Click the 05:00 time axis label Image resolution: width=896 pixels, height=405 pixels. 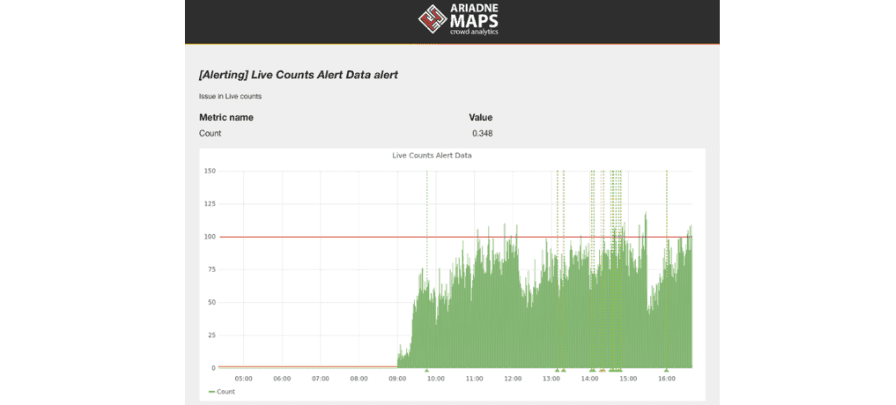(x=243, y=378)
